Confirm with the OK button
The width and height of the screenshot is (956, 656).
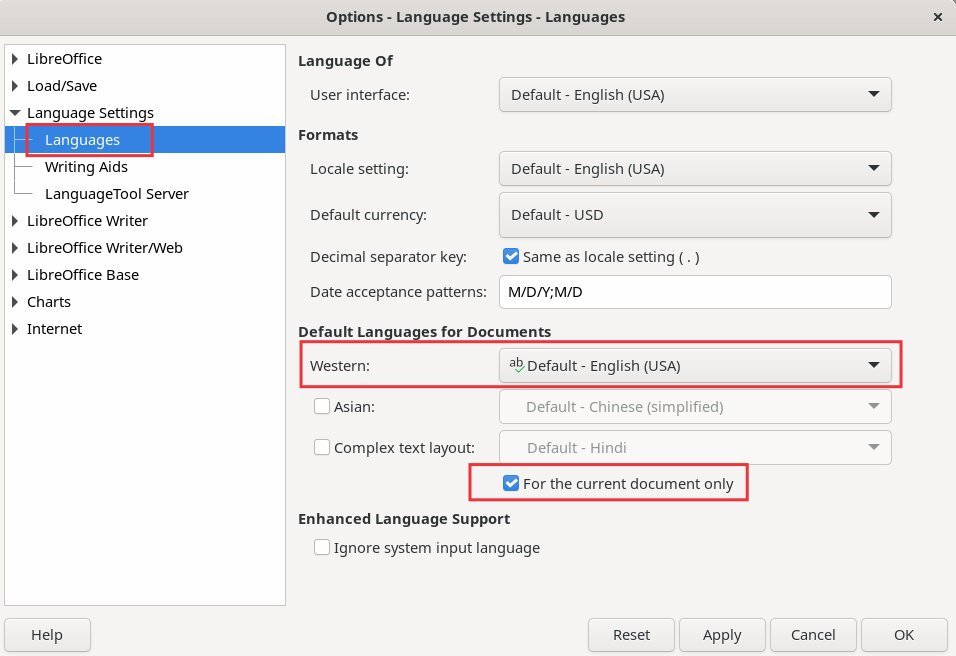tap(904, 635)
